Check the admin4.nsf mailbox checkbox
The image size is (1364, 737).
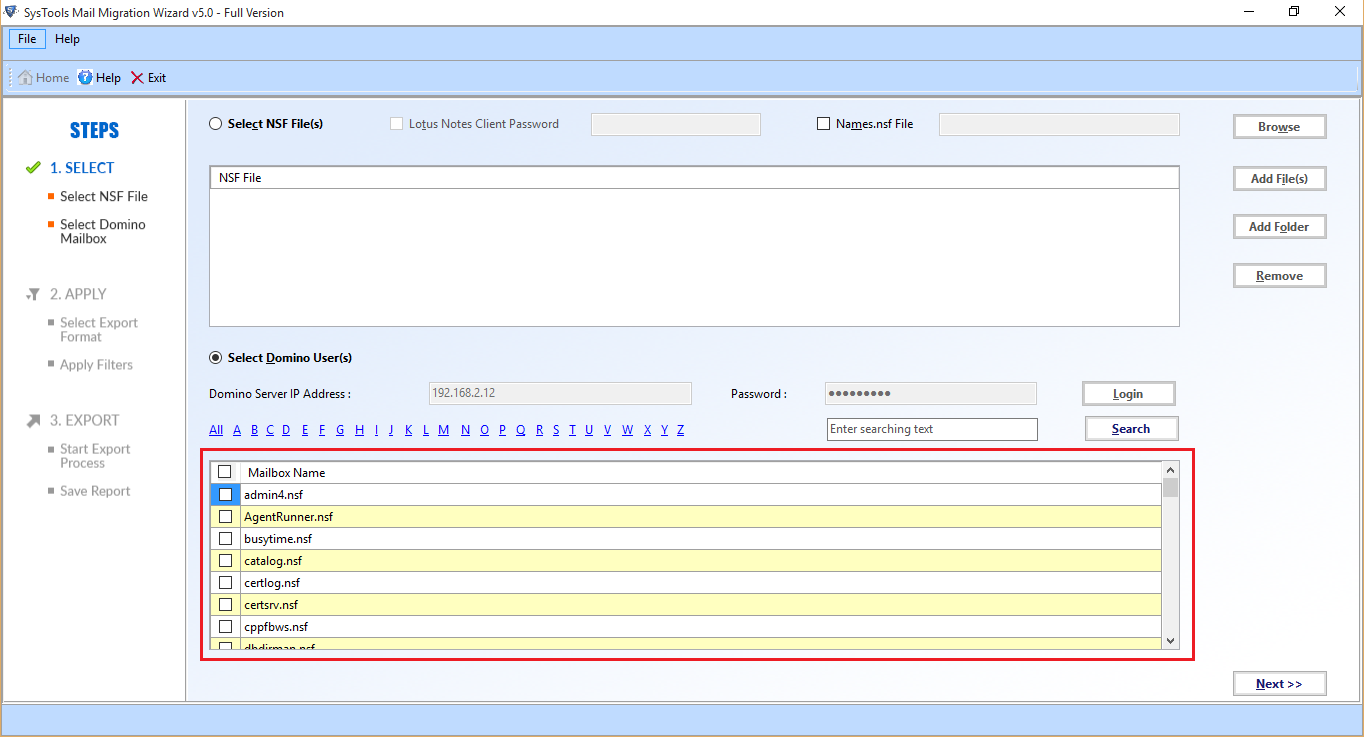[x=225, y=494]
